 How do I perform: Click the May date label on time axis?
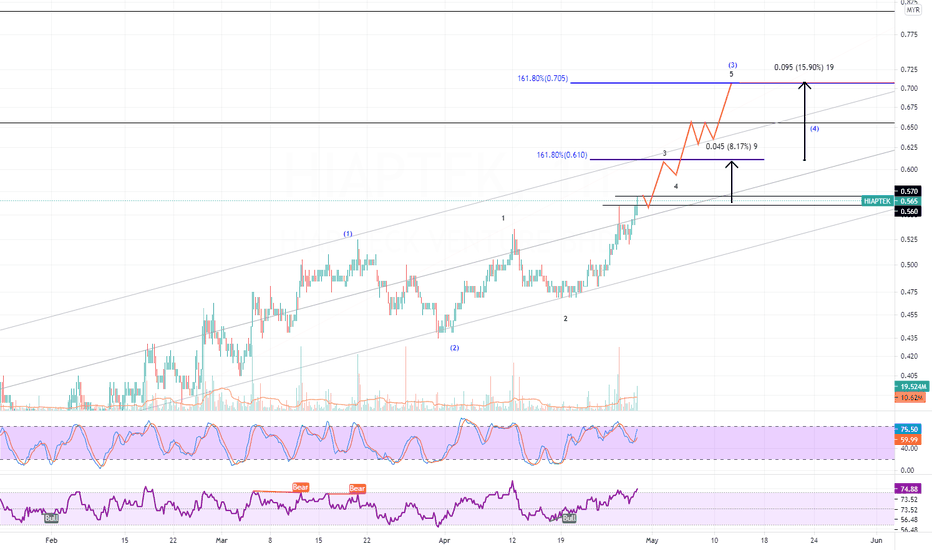point(652,540)
